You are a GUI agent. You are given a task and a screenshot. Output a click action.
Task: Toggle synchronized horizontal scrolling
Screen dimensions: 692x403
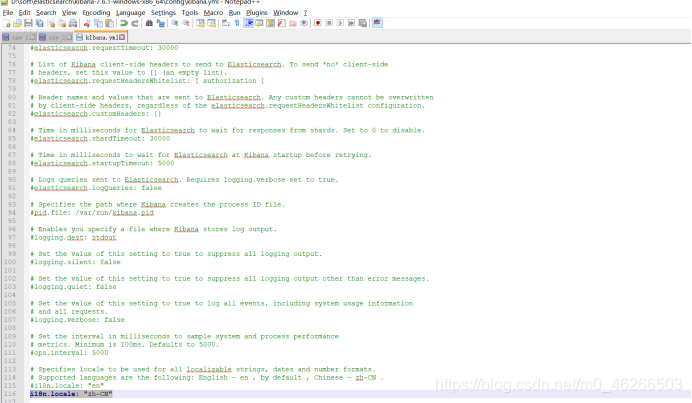(x=211, y=23)
